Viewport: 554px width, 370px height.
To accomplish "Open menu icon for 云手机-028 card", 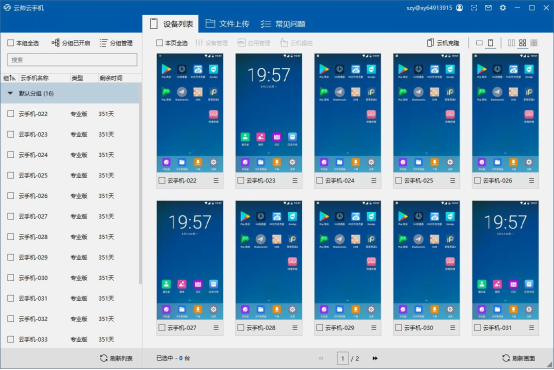I will click(x=295, y=328).
